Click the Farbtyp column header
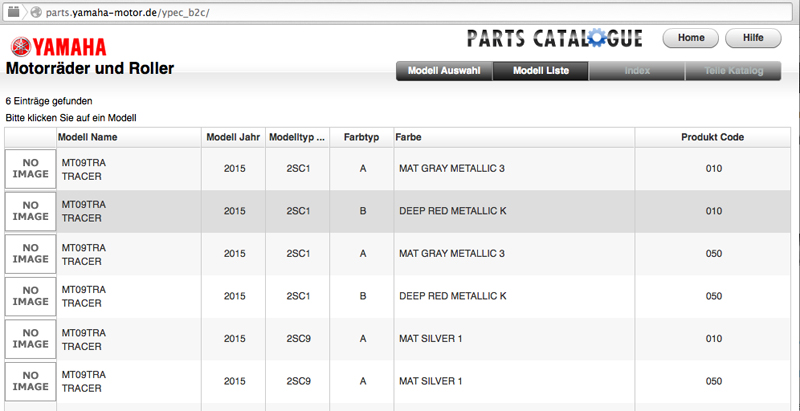 pyautogui.click(x=361, y=137)
